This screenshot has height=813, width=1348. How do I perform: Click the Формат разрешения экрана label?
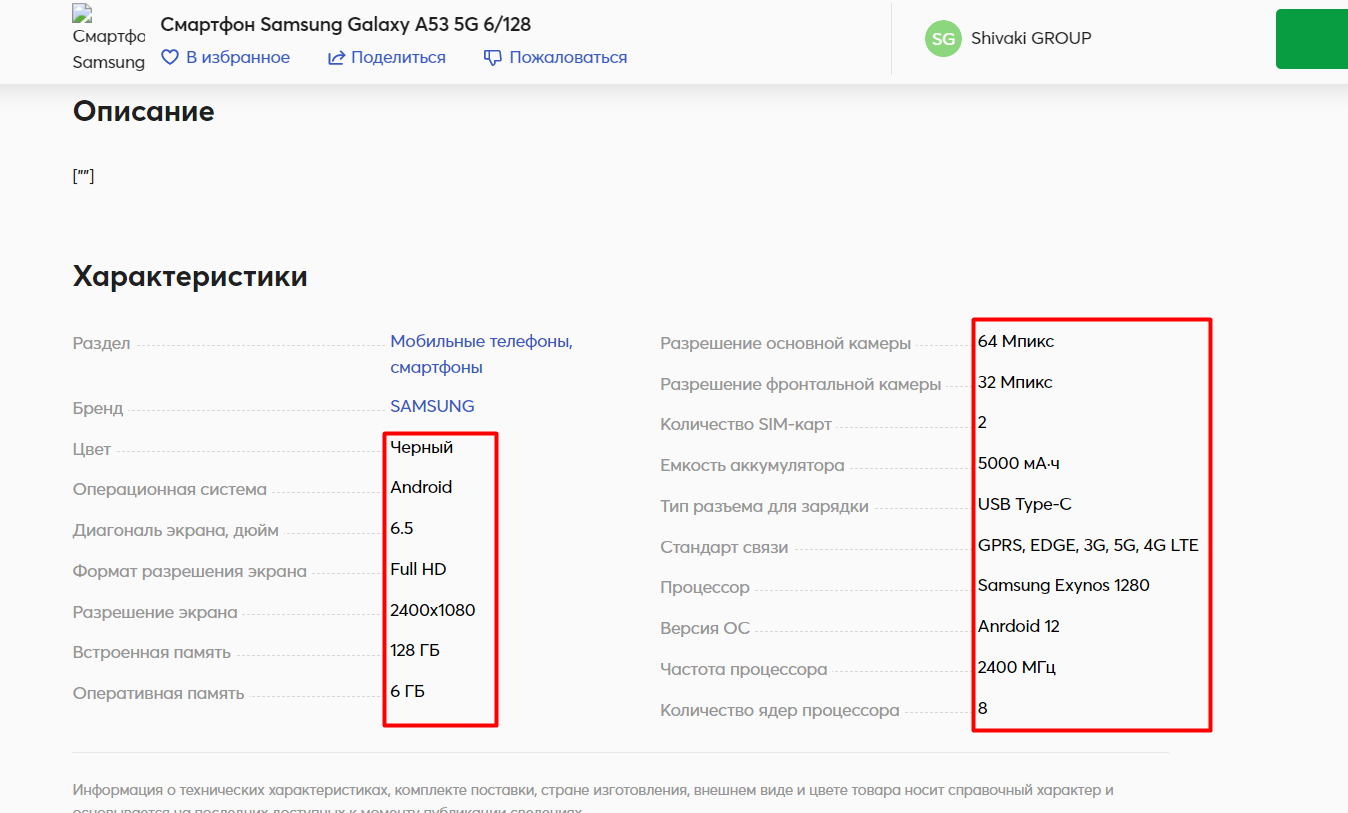pyautogui.click(x=190, y=571)
